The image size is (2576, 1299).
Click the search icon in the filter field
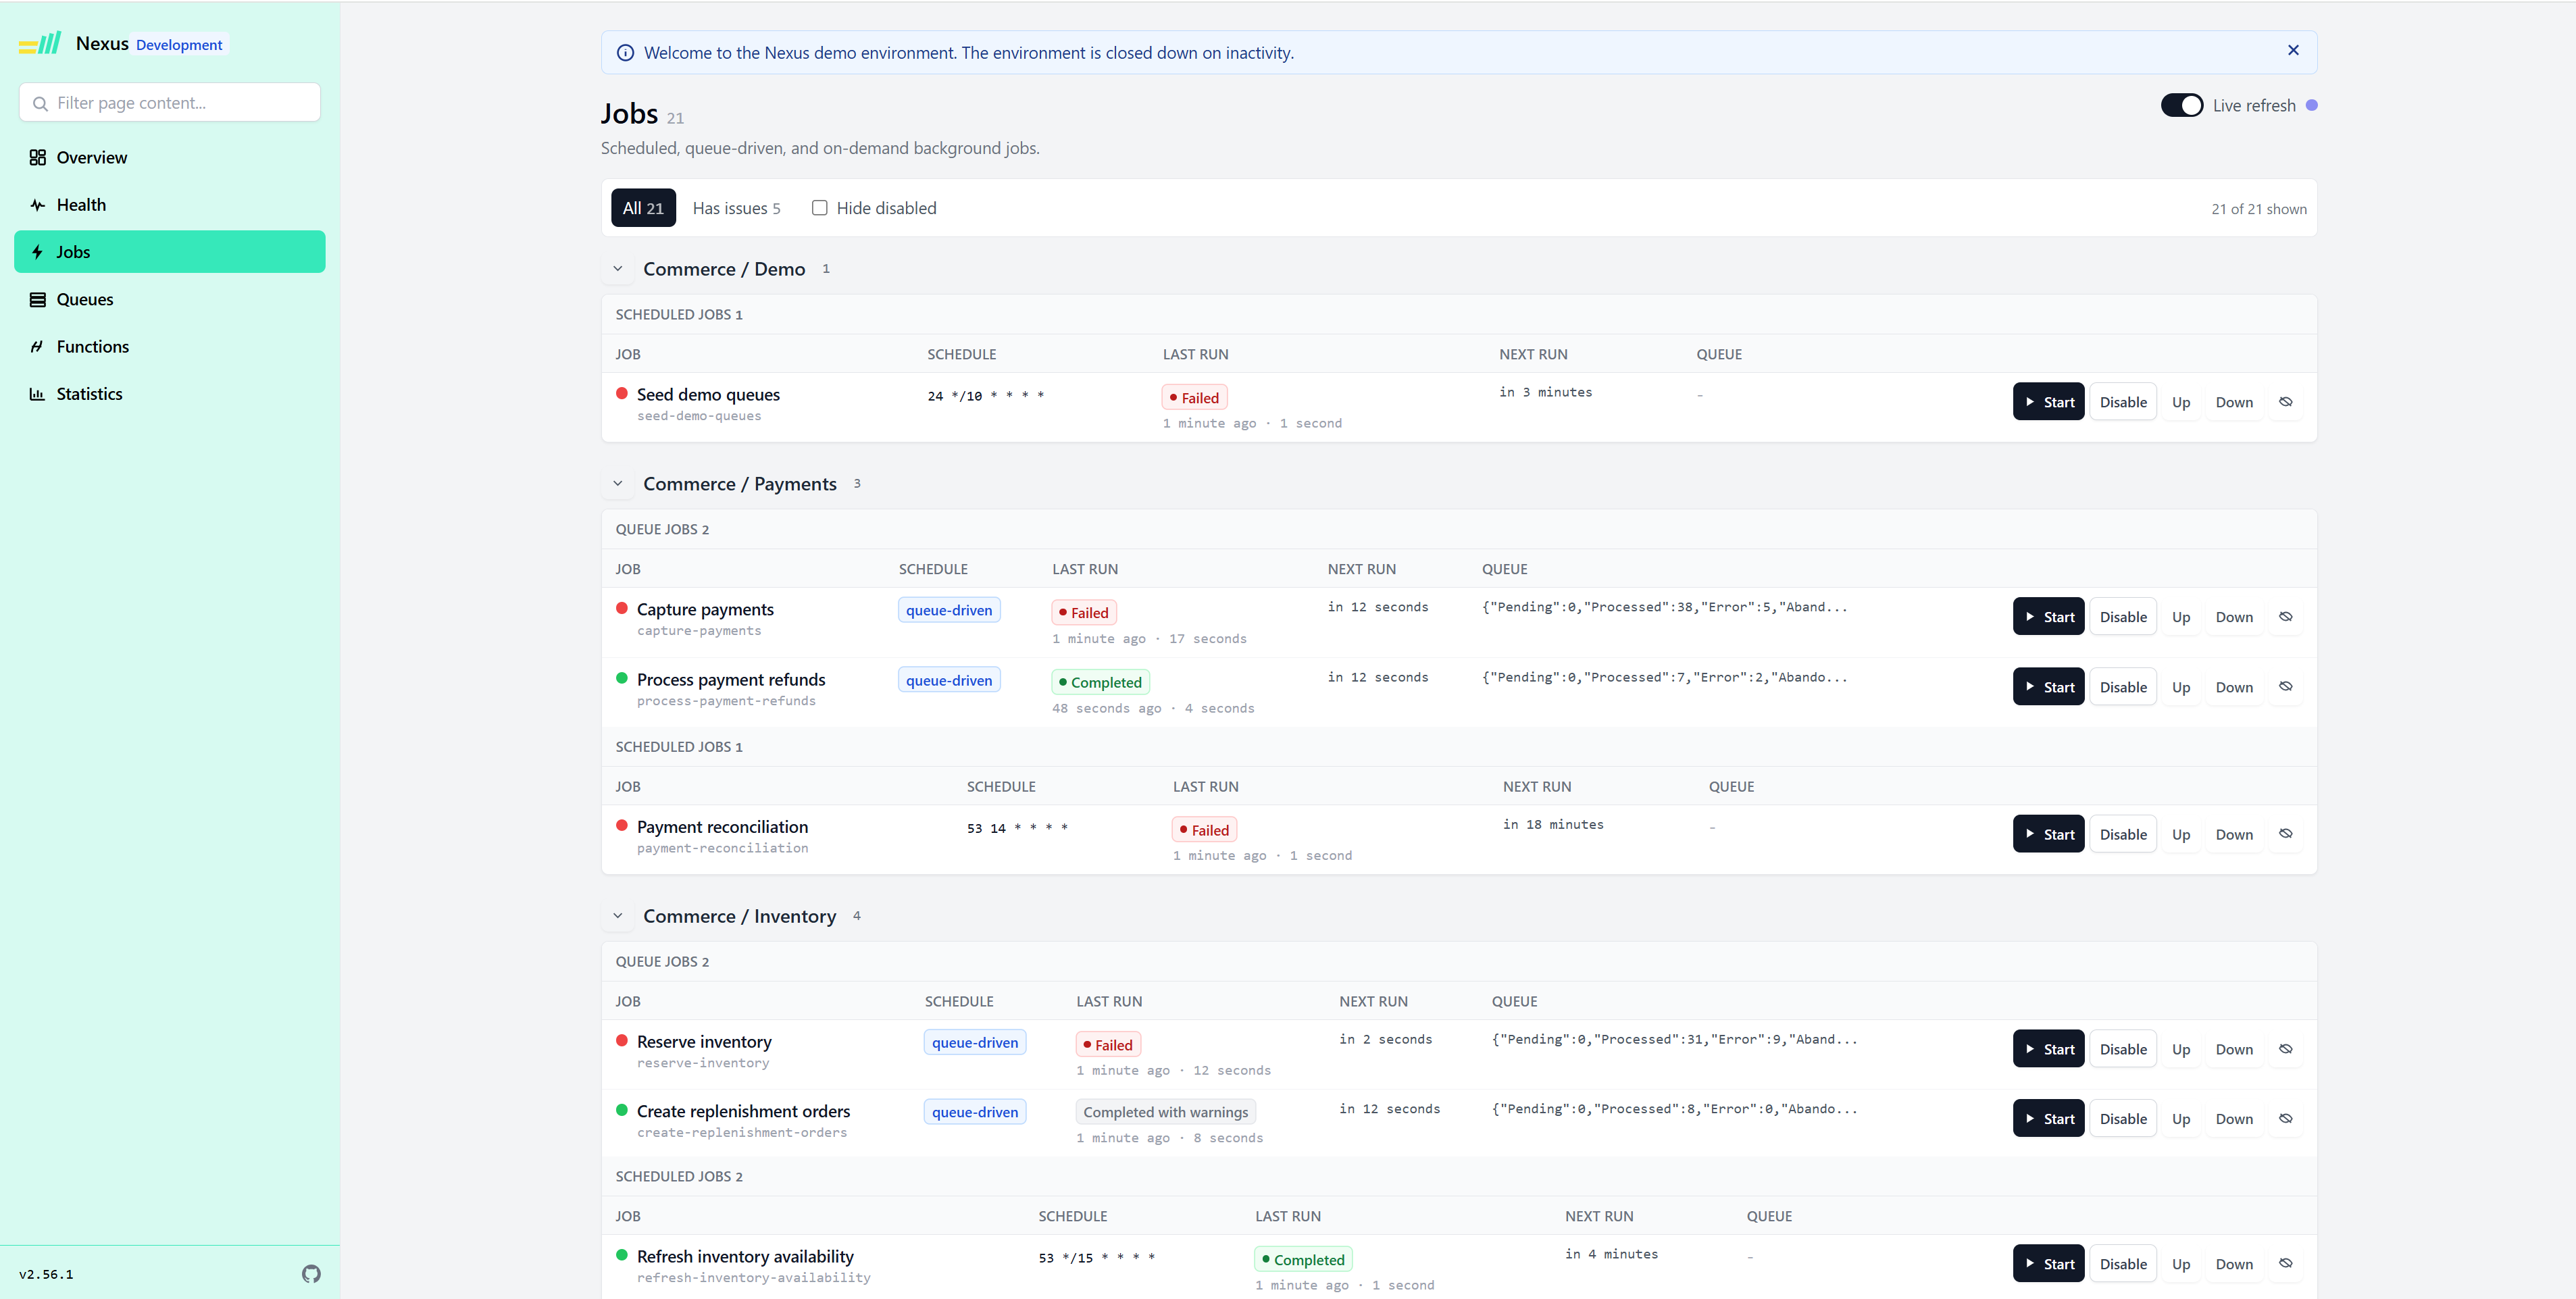tap(40, 103)
